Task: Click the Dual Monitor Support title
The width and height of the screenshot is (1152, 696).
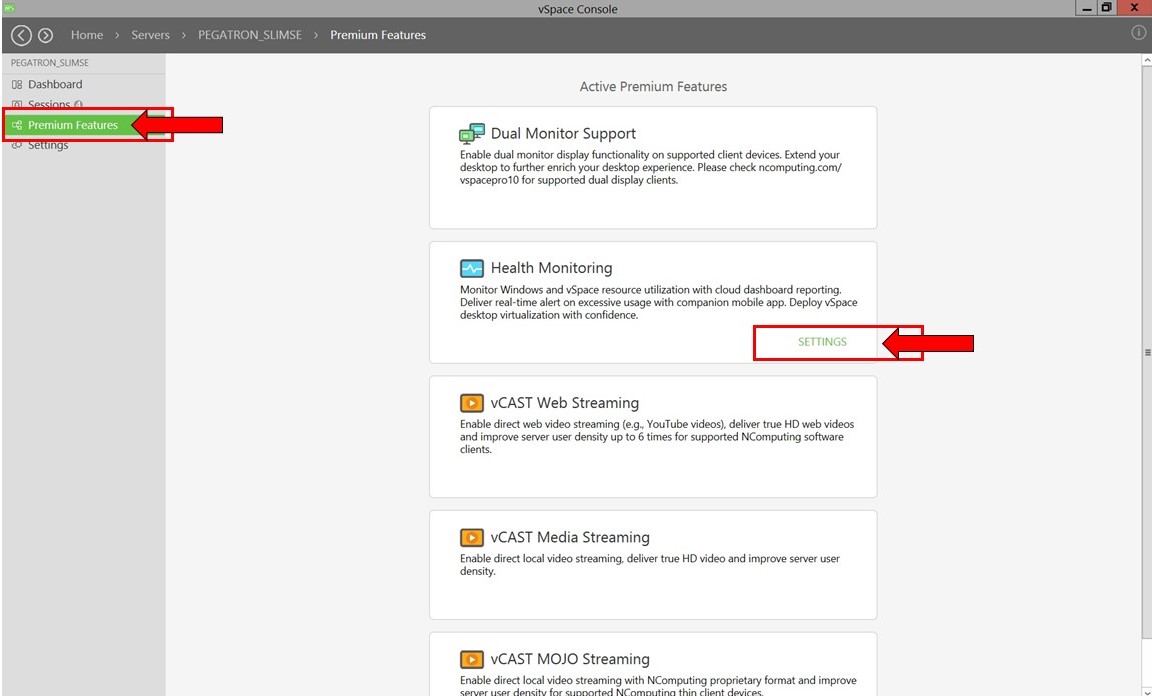Action: [564, 134]
